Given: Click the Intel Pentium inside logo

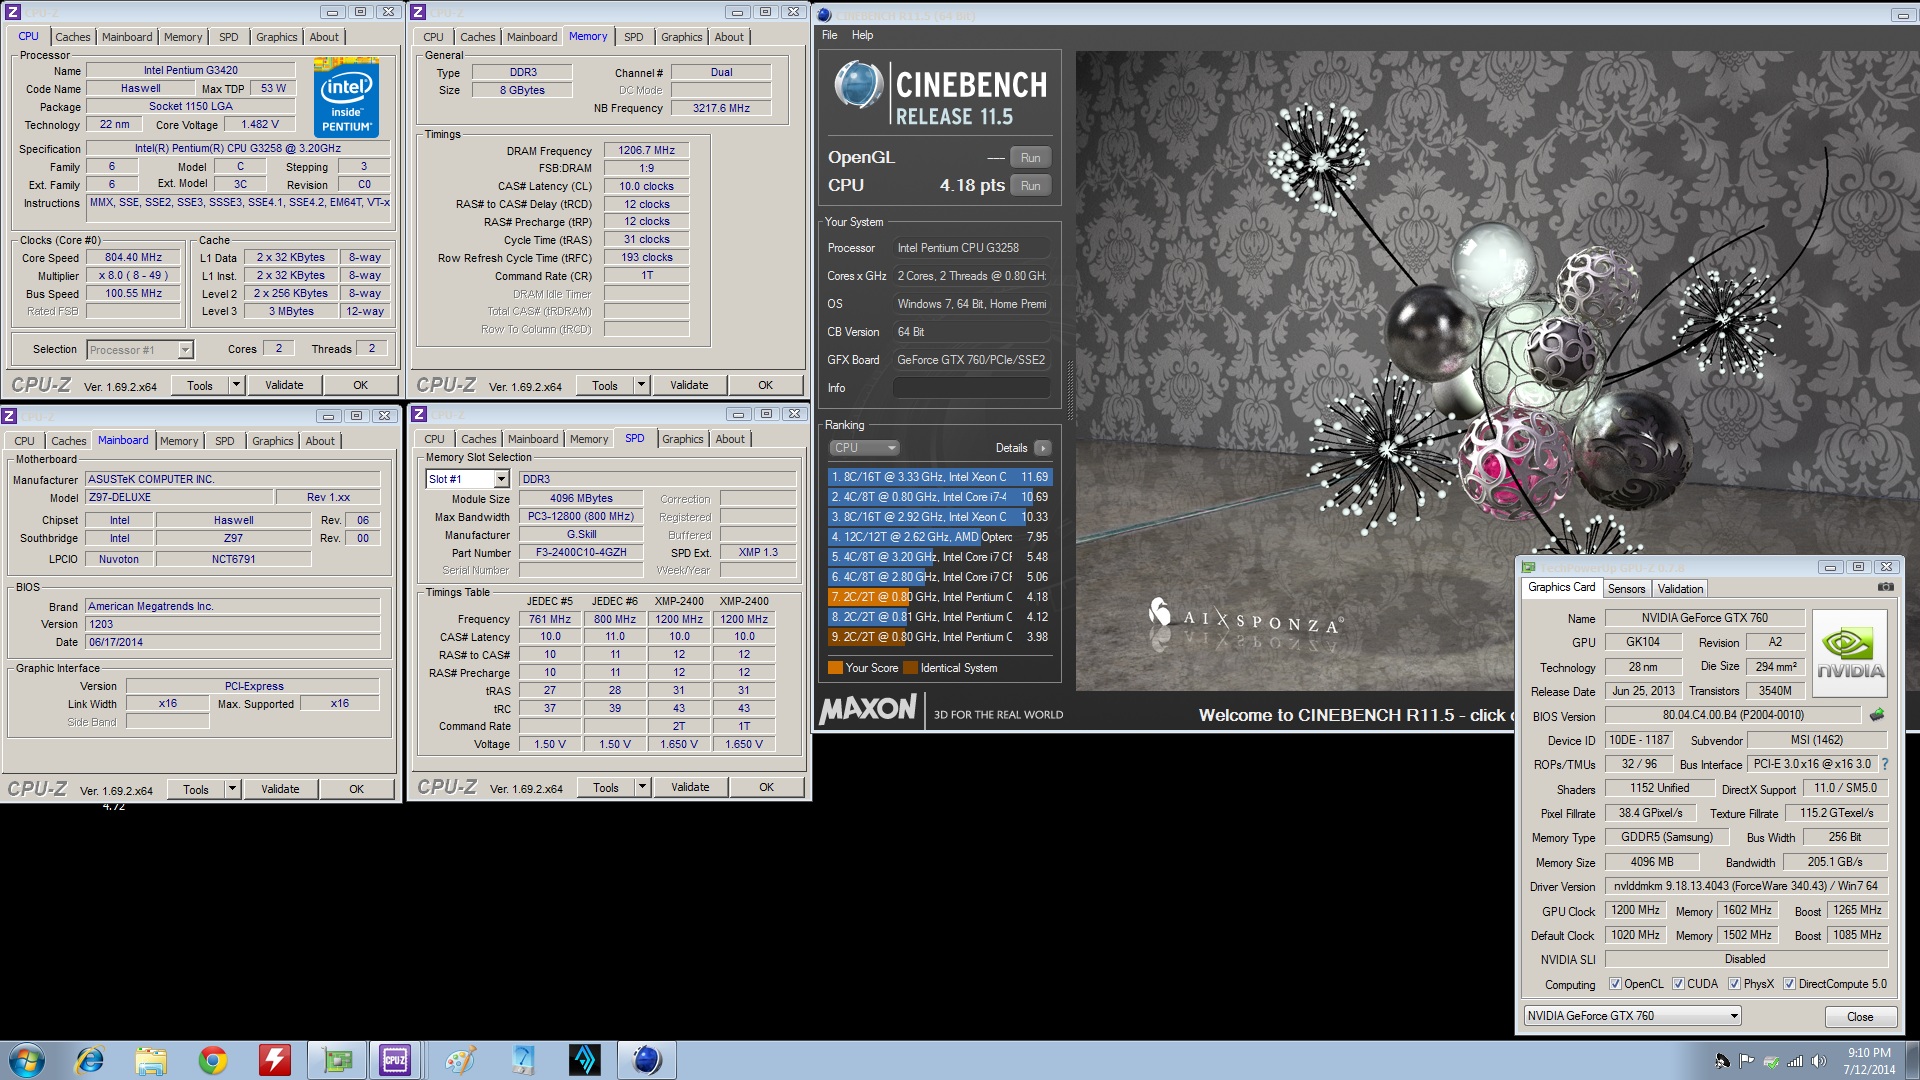Looking at the screenshot, I should 346,97.
